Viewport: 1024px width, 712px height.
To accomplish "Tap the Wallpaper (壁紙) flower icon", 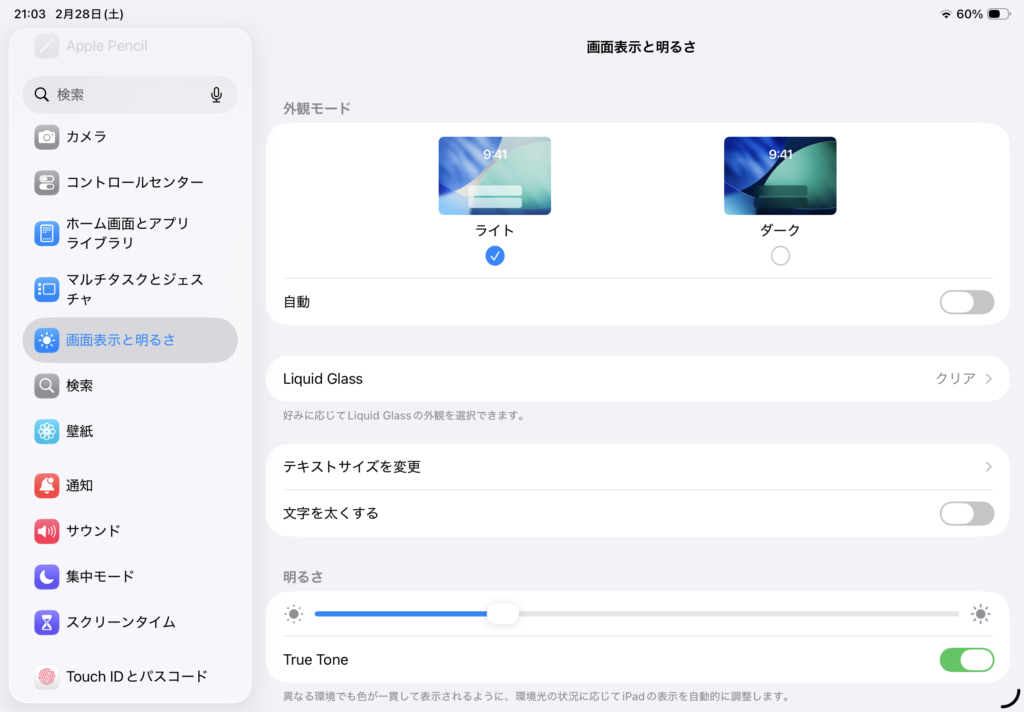I will [x=47, y=432].
